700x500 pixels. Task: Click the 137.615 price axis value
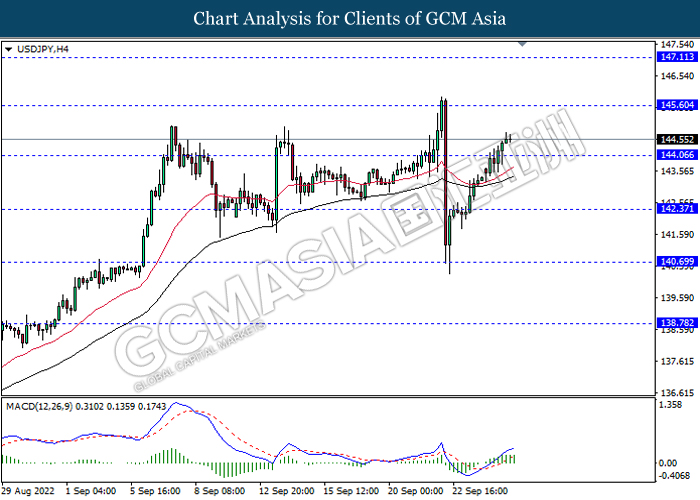coord(678,361)
